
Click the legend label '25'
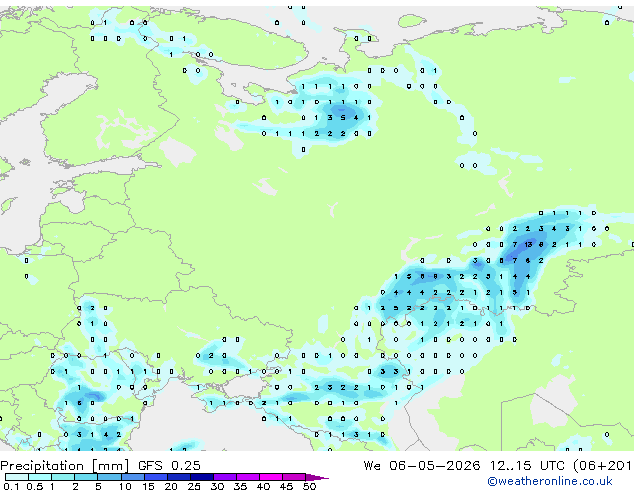pos(194,486)
